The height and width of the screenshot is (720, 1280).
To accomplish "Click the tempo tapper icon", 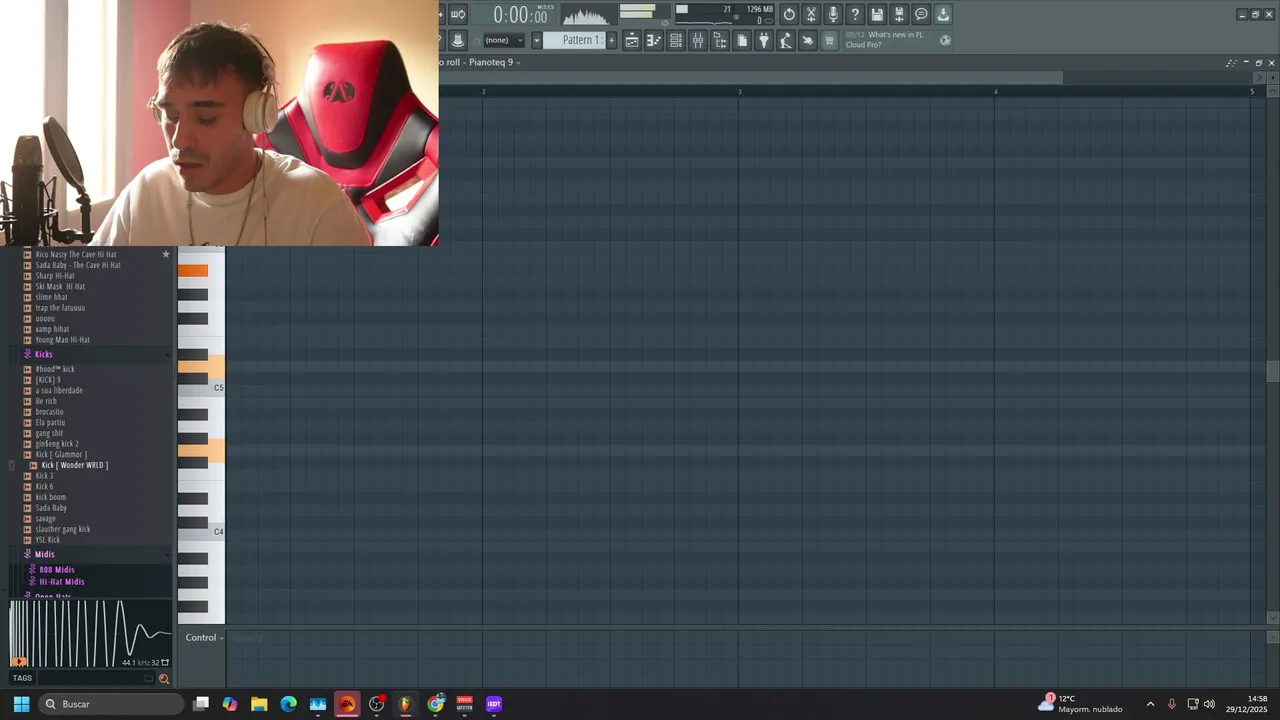I will coord(786,40).
